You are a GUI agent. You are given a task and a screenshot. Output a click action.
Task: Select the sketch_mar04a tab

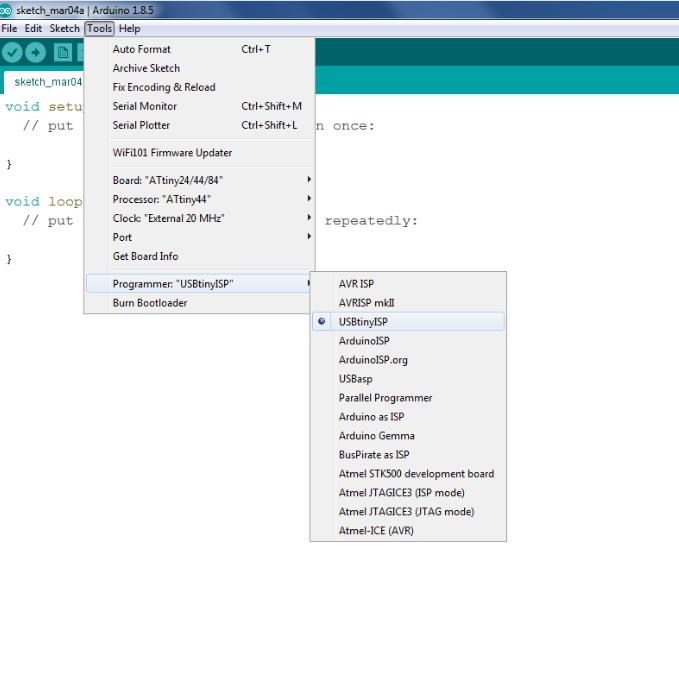click(44, 82)
